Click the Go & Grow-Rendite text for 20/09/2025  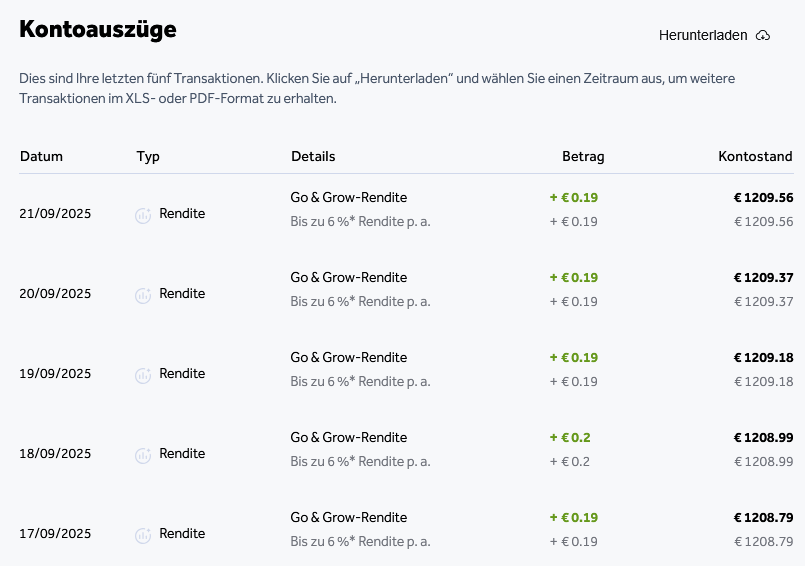349,277
